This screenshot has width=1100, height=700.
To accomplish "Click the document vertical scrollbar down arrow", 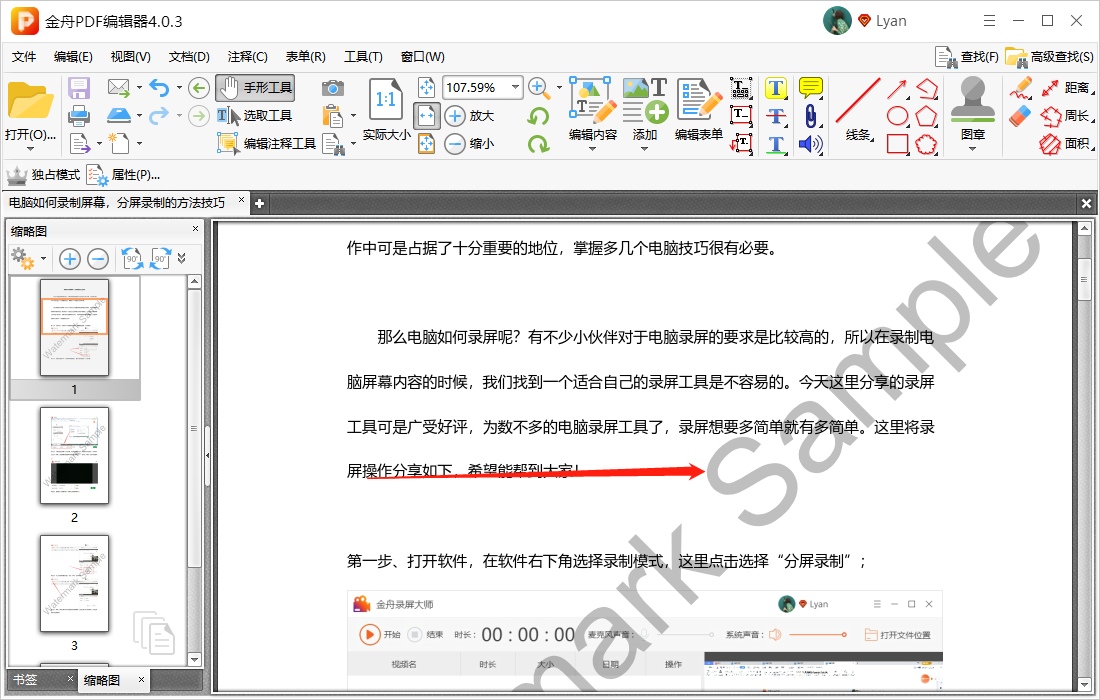I will pyautogui.click(x=1085, y=684).
